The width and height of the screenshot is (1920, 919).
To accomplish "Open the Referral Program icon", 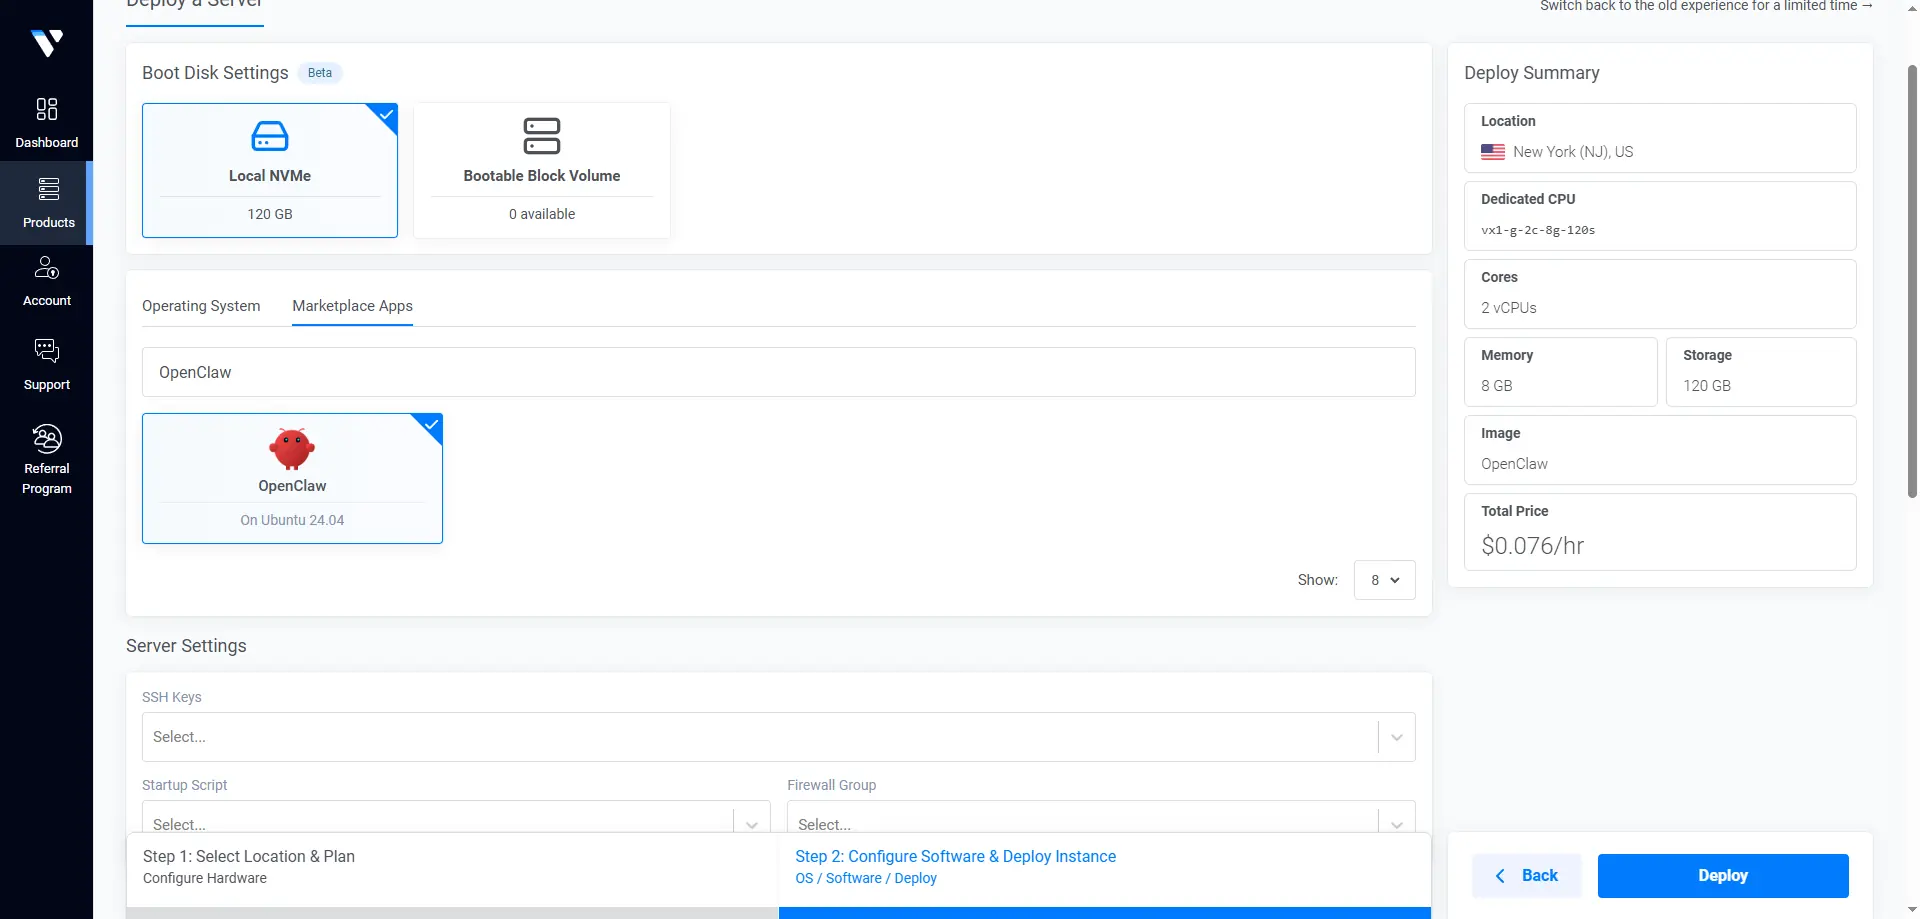I will pyautogui.click(x=47, y=438).
